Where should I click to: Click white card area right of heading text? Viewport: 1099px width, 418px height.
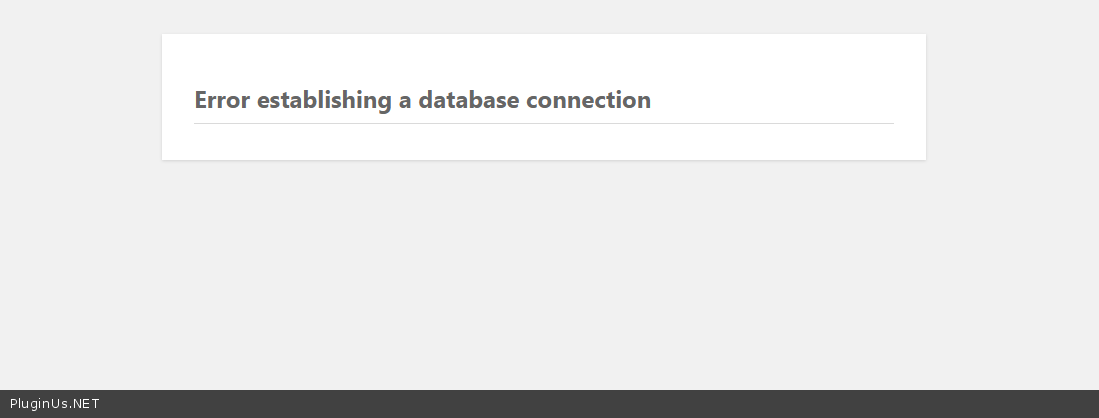click(x=780, y=100)
